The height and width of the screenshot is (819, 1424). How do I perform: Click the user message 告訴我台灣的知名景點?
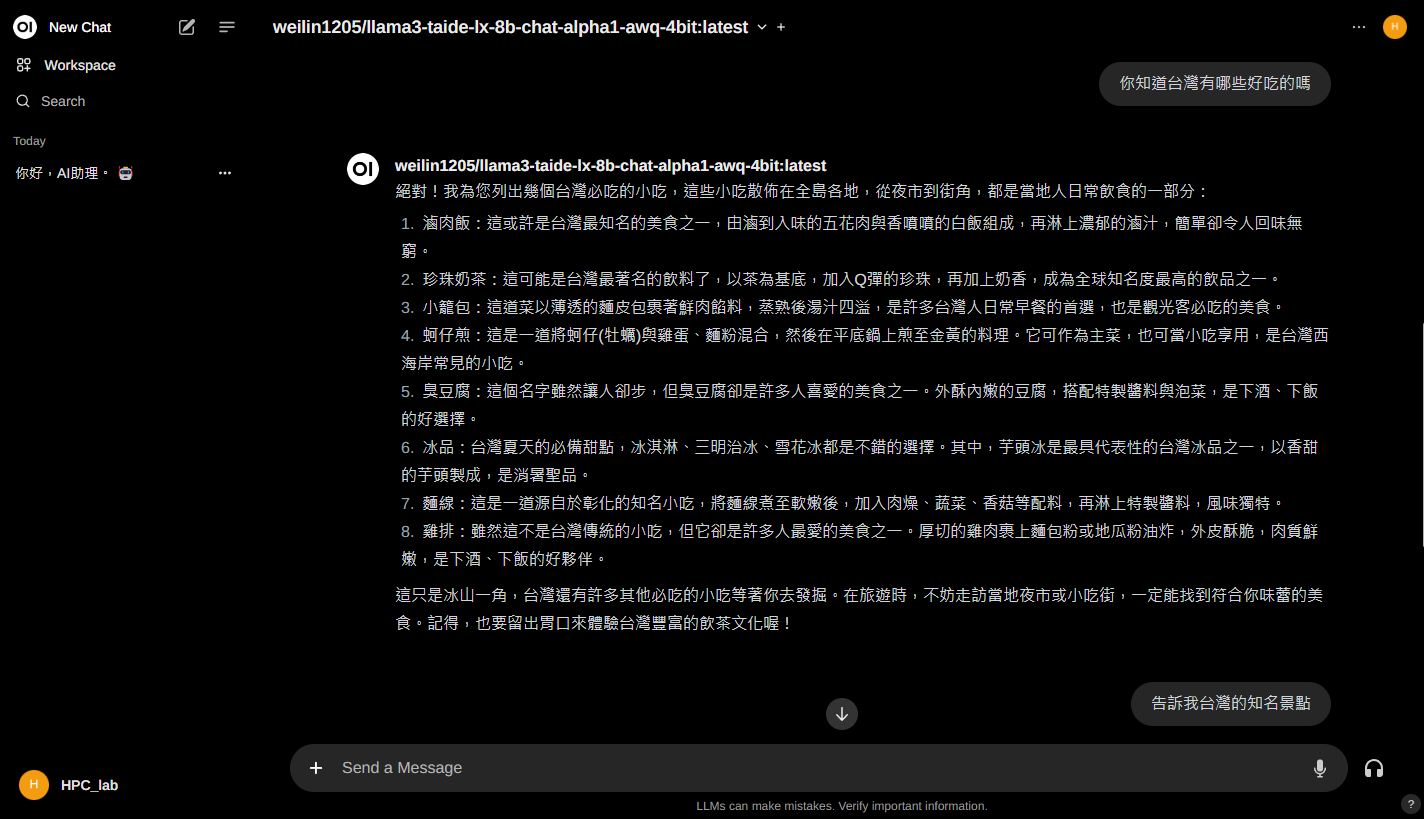pos(1231,704)
